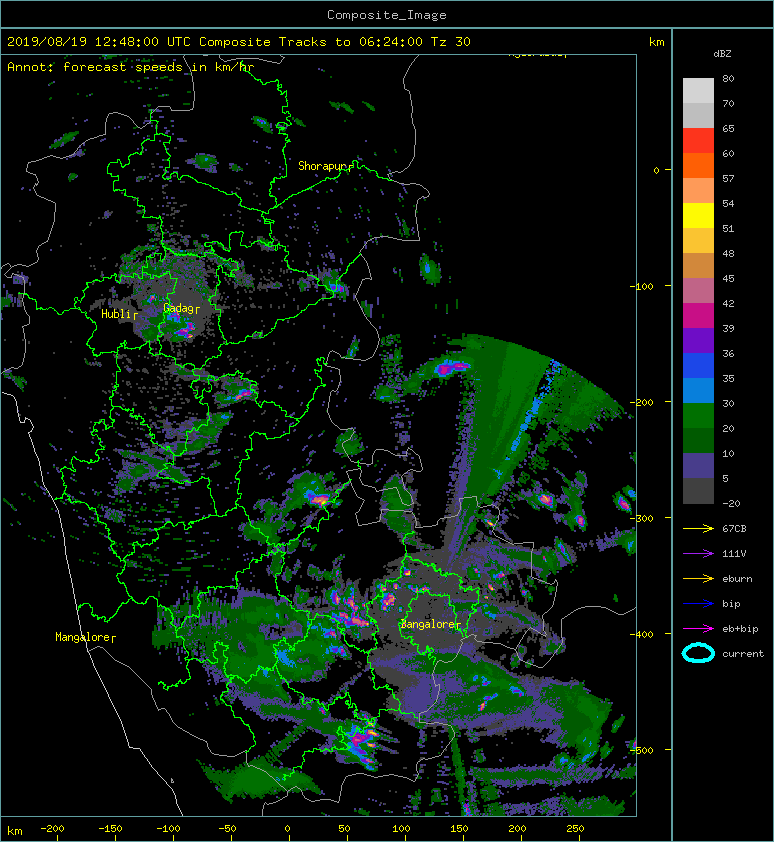Click the current legend label
774x842 pixels.
click(743, 654)
